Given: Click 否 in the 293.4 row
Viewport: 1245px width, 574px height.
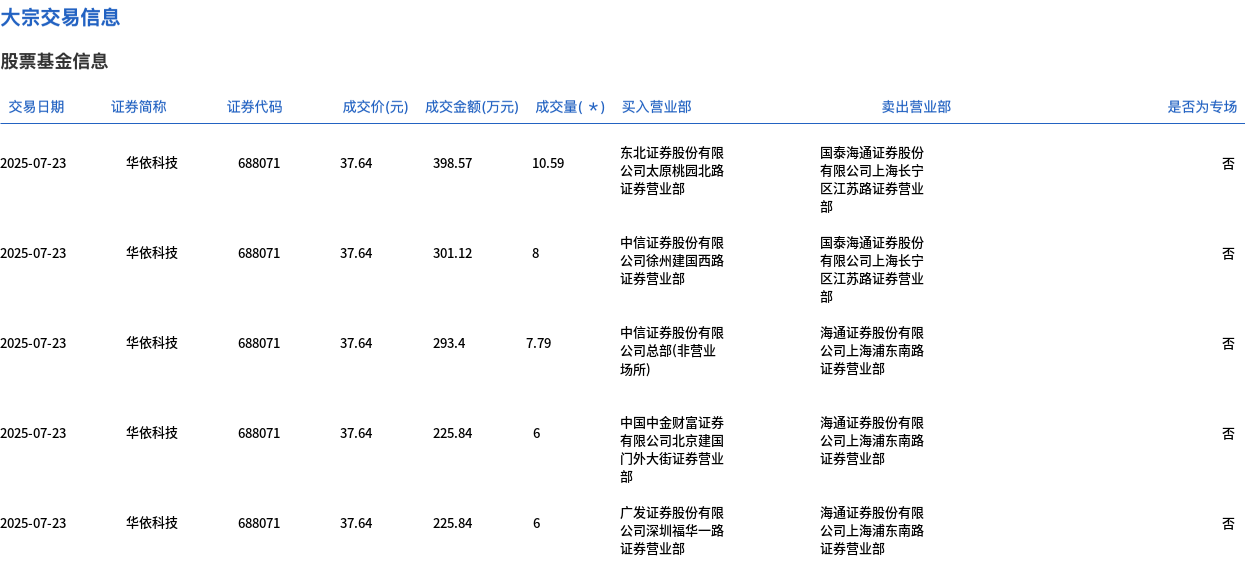Looking at the screenshot, I should 1228,343.
